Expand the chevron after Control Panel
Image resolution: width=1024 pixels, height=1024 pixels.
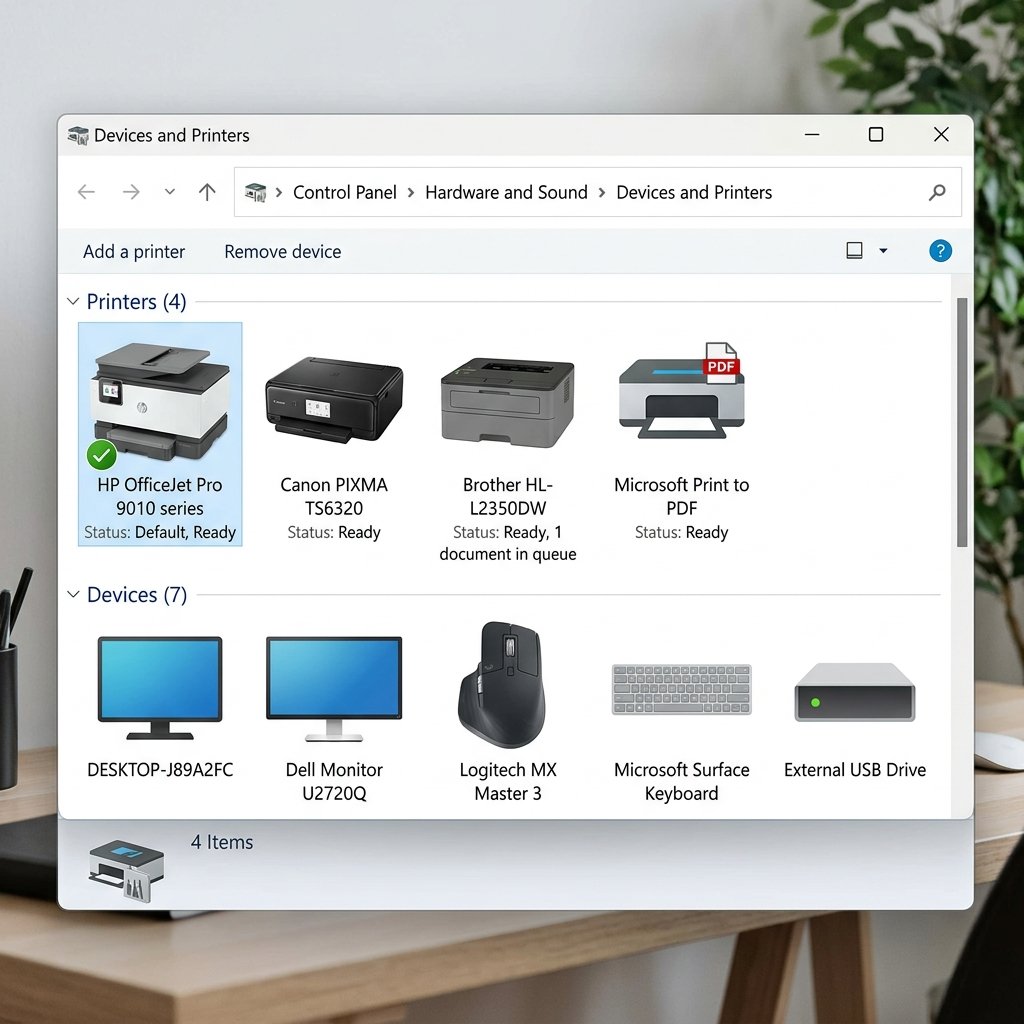click(411, 192)
